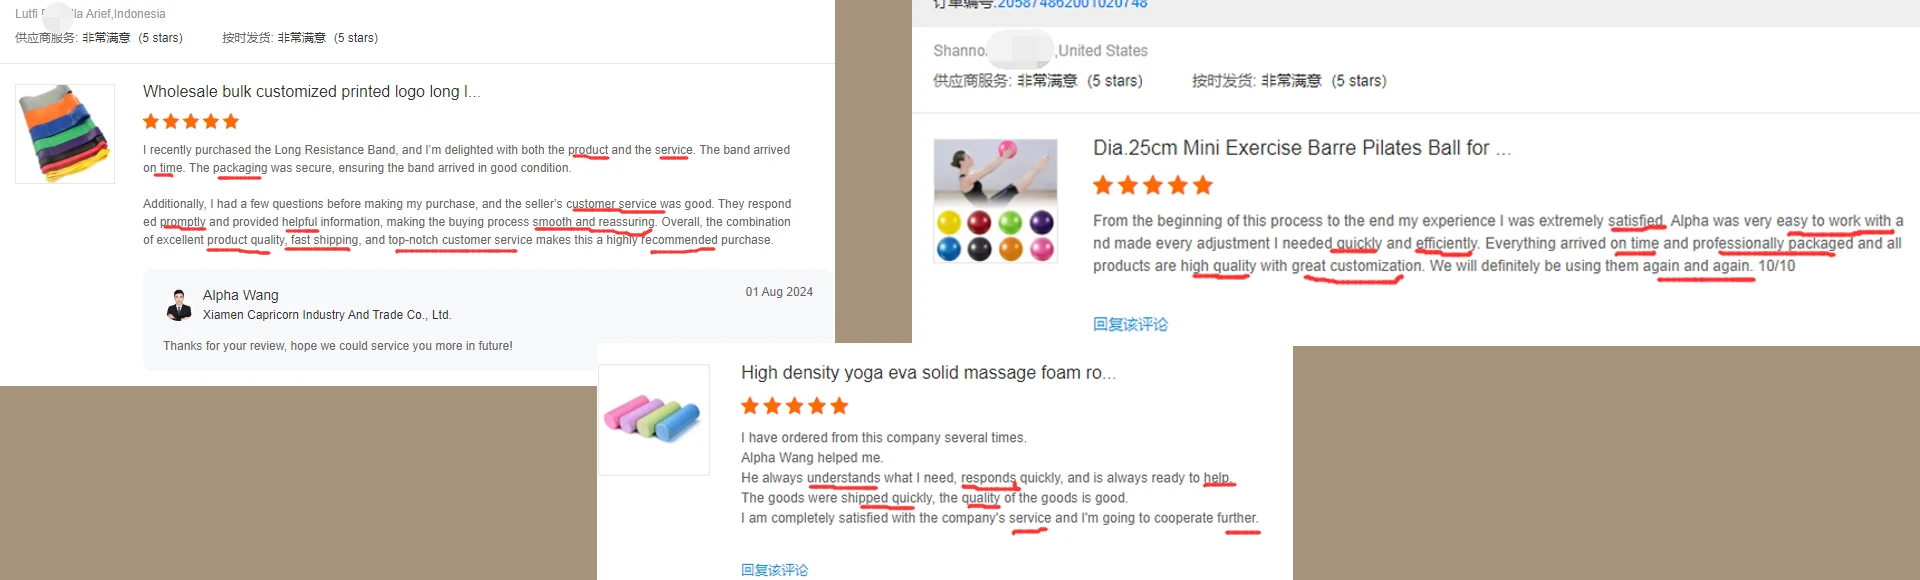Viewport: 1920px width, 580px height.
Task: Open the Pilates ball product thumbnail
Action: (x=995, y=201)
